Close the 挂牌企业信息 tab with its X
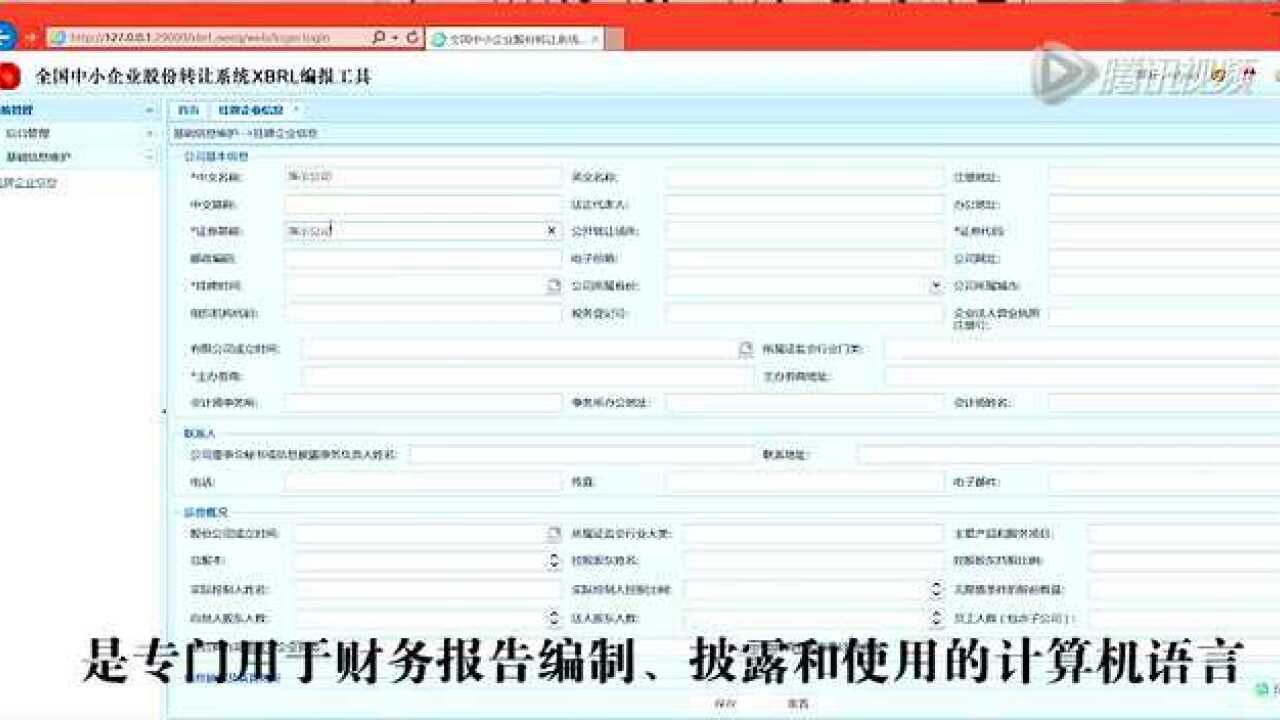The image size is (1280, 720). (296, 110)
